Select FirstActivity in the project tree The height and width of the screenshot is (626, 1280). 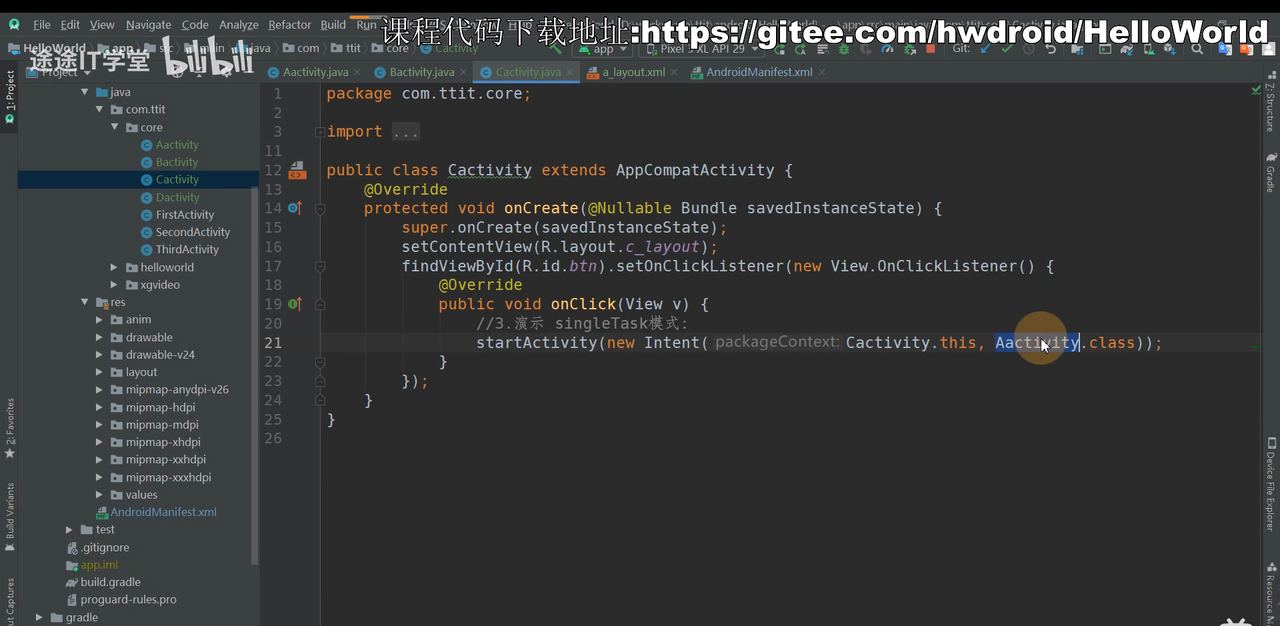tap(185, 215)
